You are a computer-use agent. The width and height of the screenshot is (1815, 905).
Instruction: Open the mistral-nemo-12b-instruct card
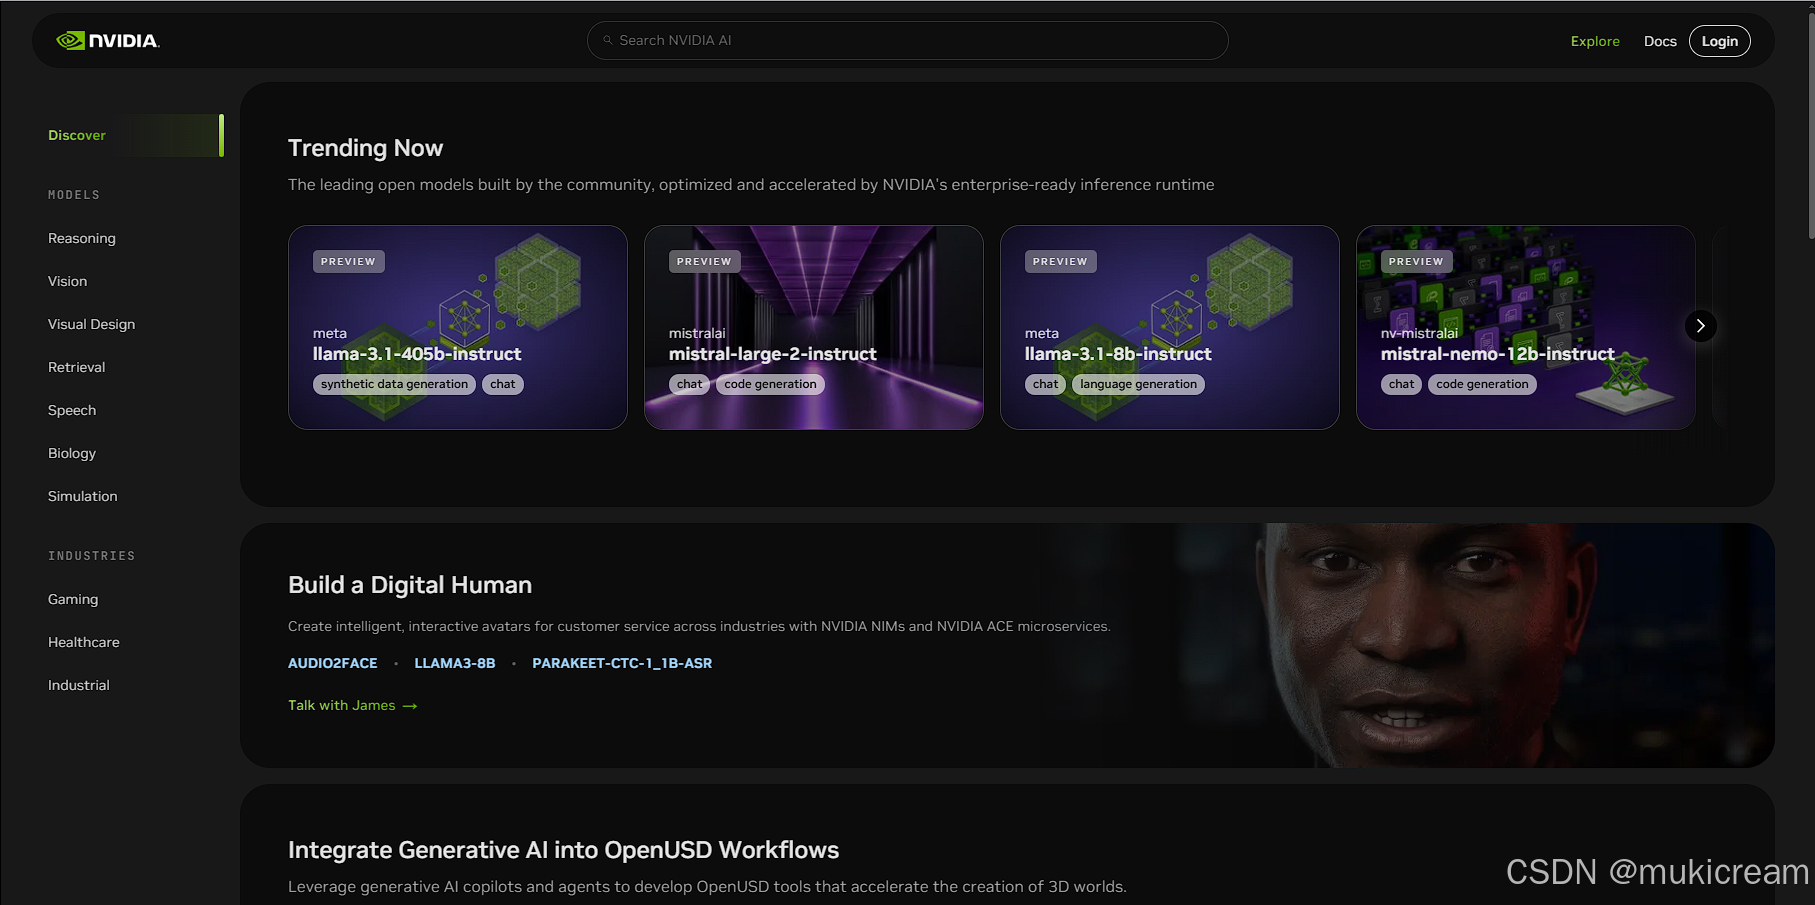[x=1526, y=327]
